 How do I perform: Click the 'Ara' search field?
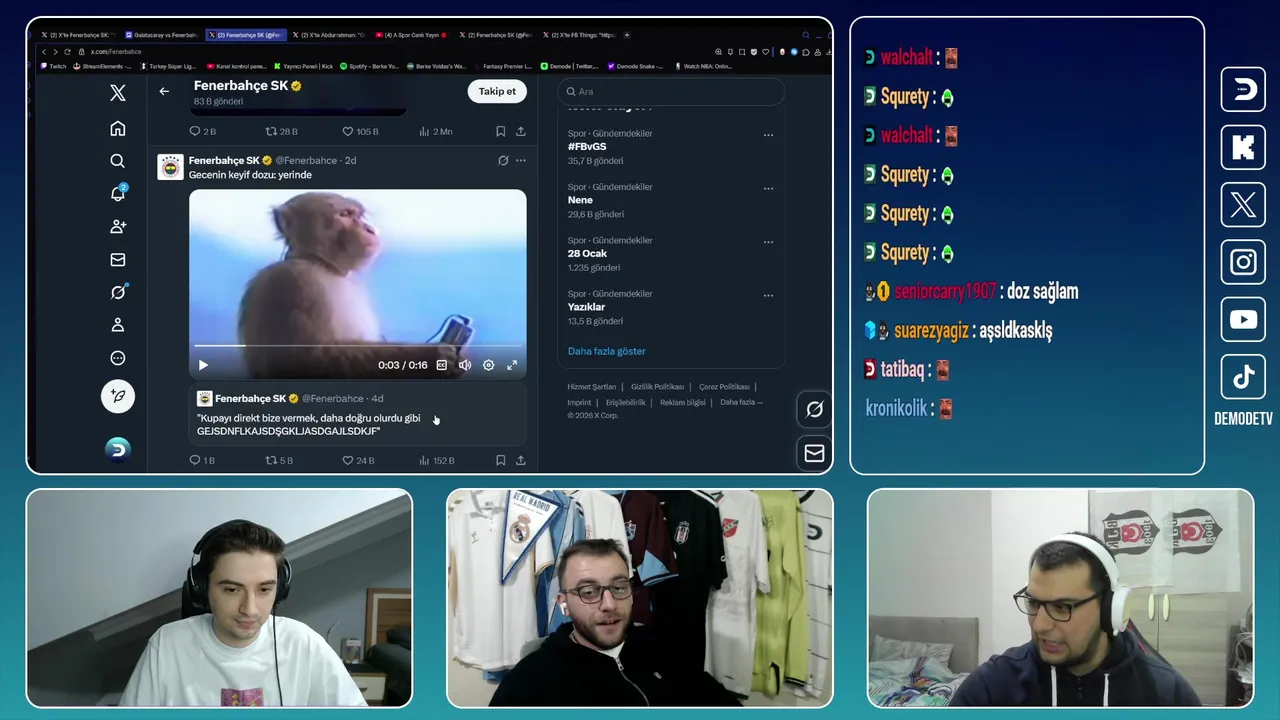(671, 91)
